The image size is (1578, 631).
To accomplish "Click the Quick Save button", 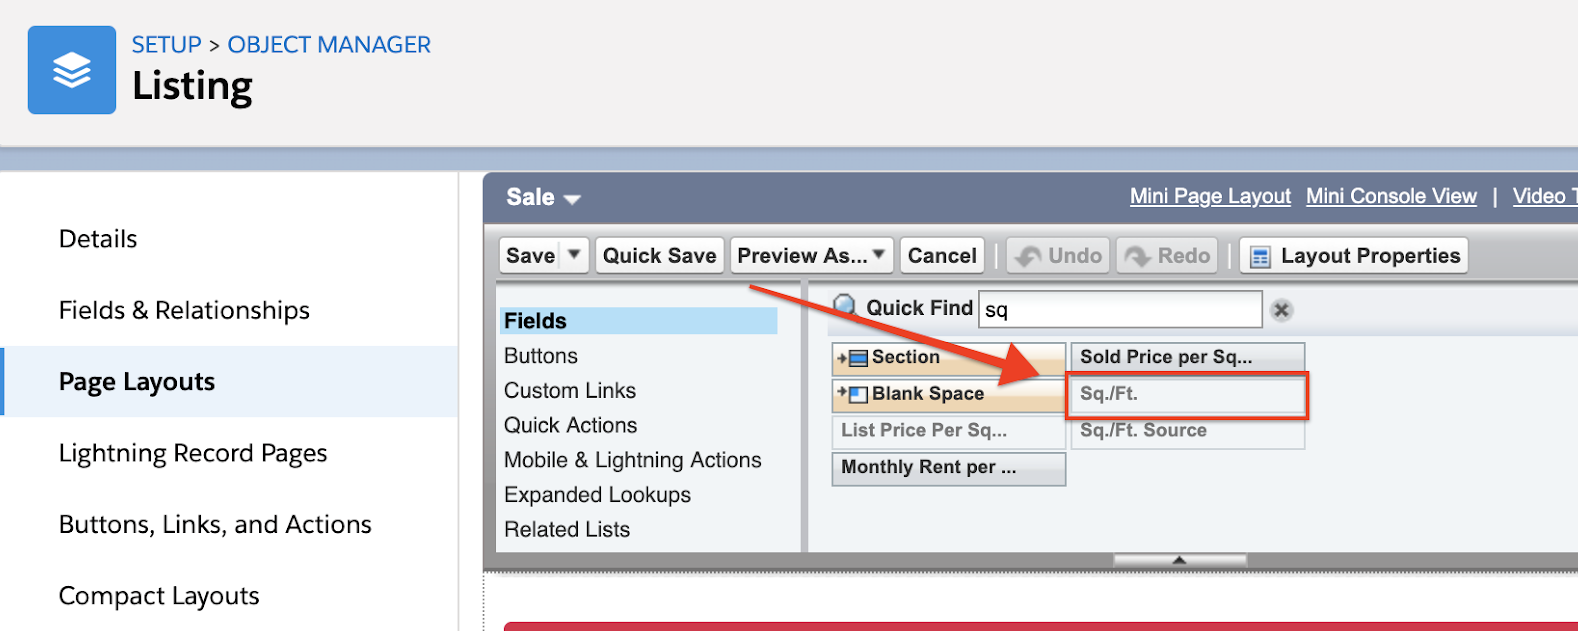I will click(659, 255).
